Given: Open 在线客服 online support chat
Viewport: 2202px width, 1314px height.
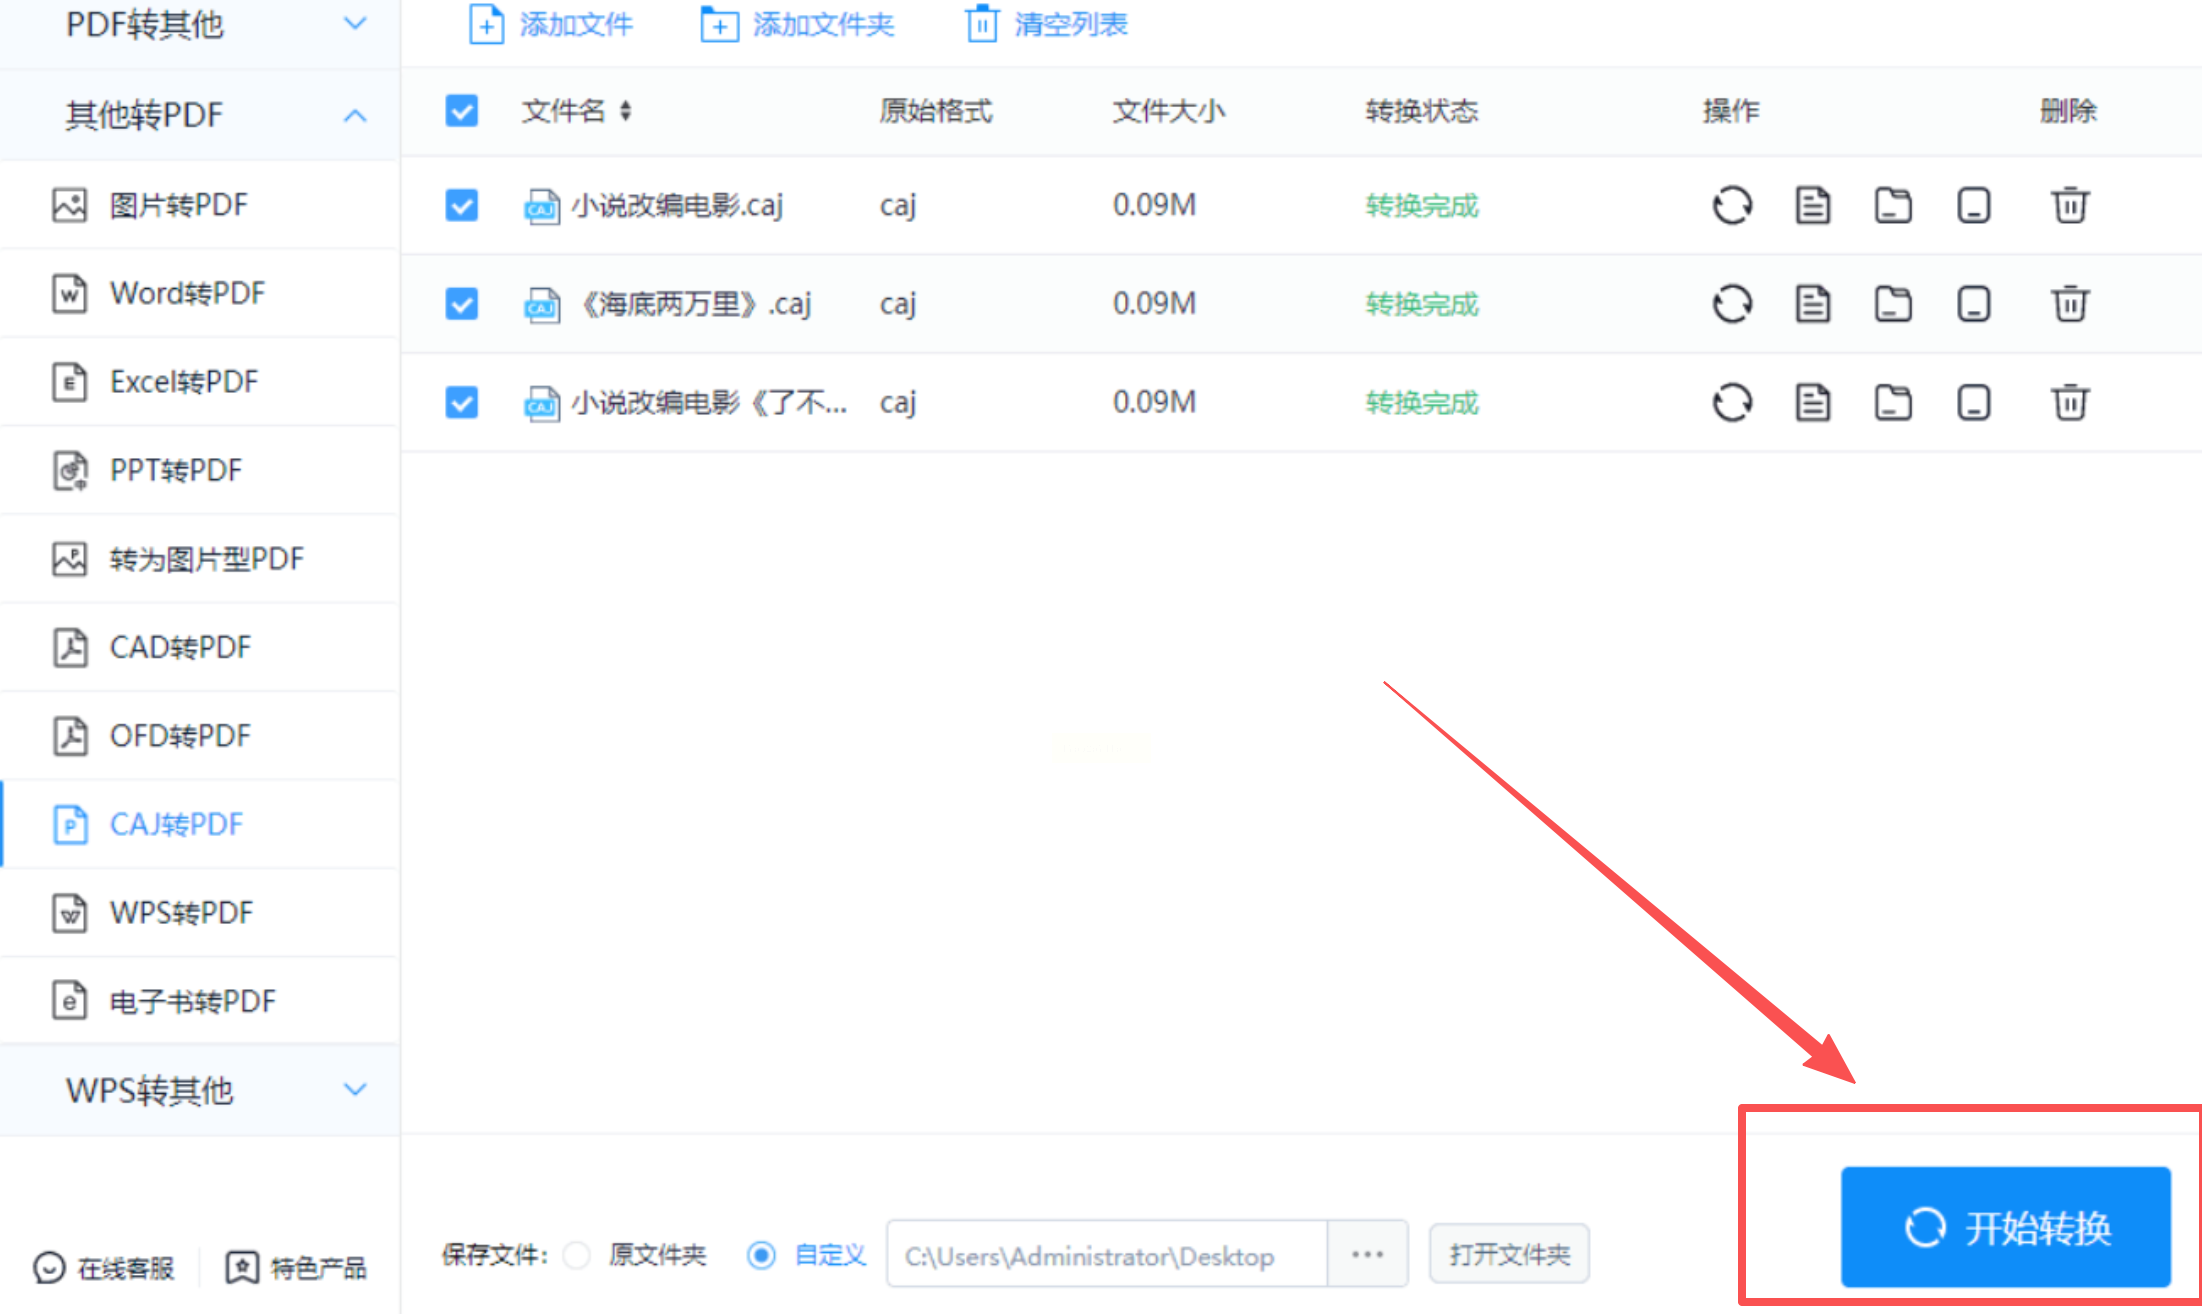Looking at the screenshot, I should tap(104, 1267).
